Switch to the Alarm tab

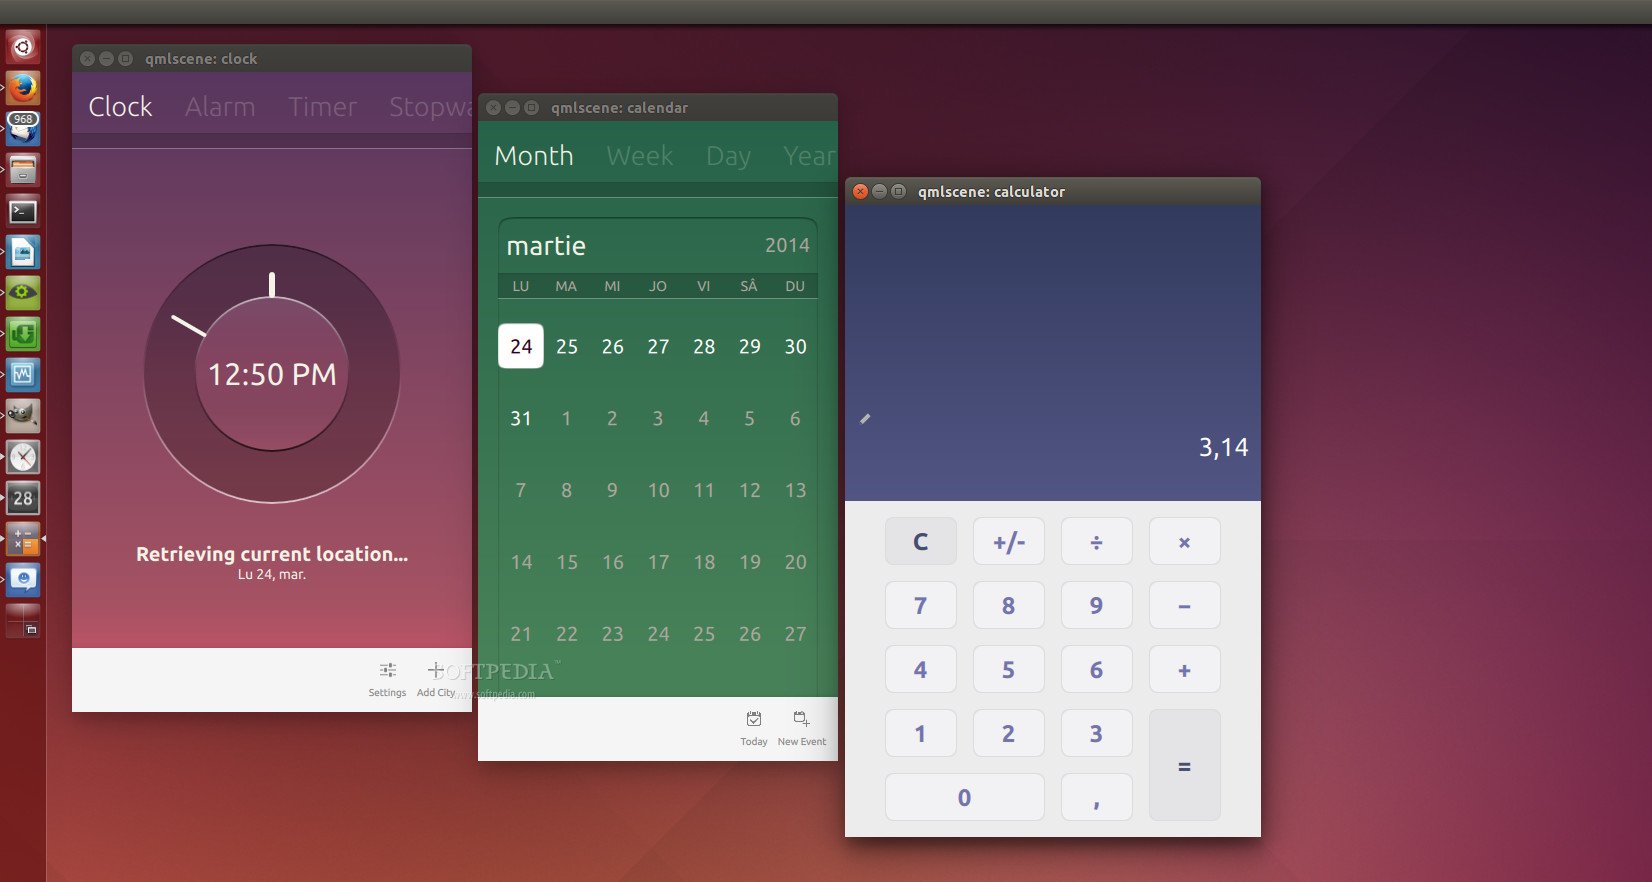click(x=220, y=107)
